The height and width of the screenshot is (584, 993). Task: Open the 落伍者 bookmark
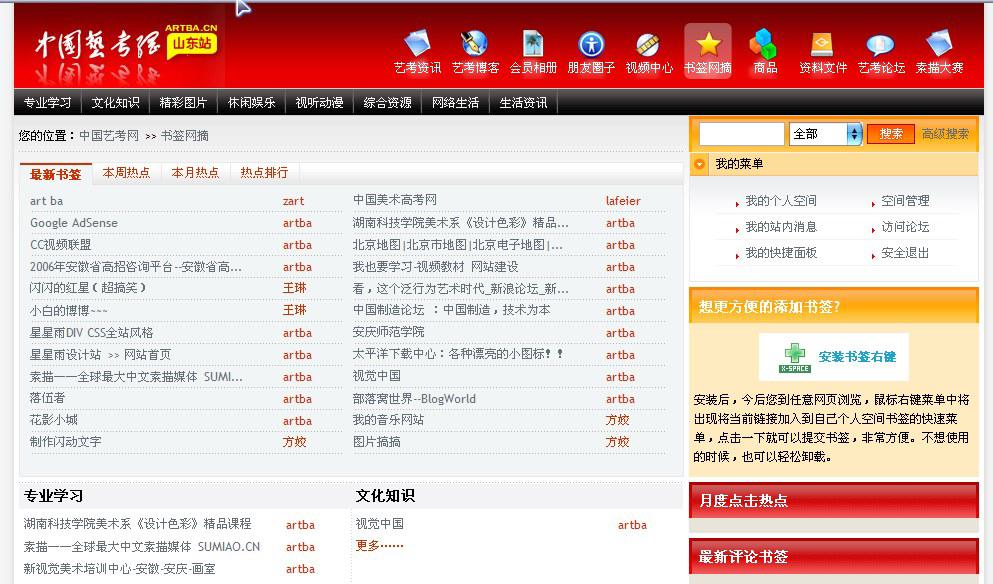pos(47,398)
